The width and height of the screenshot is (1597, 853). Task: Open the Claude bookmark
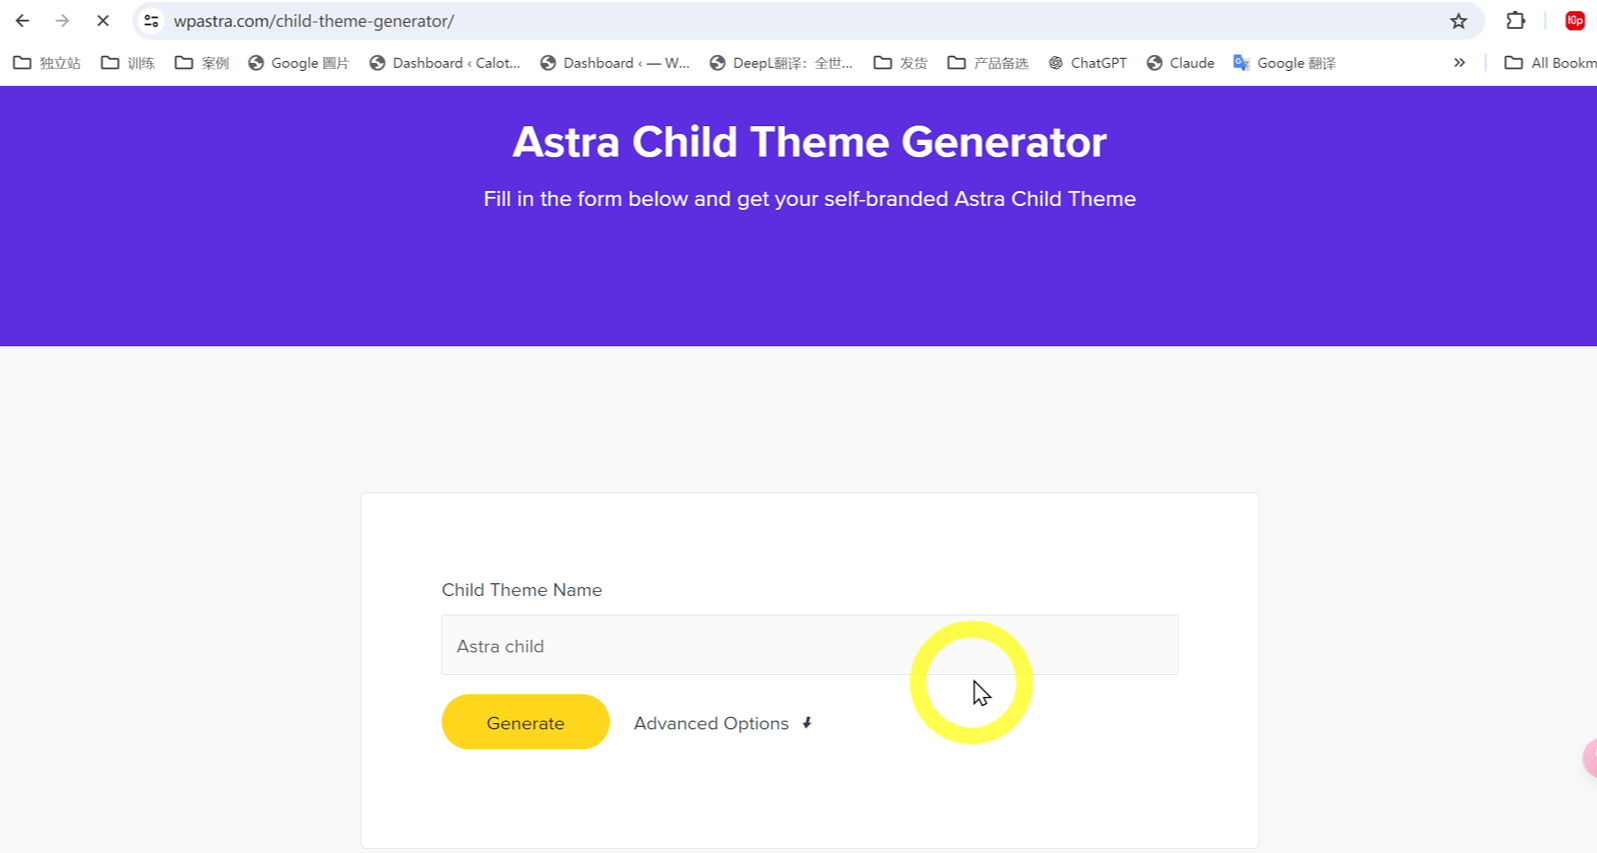tap(1180, 63)
